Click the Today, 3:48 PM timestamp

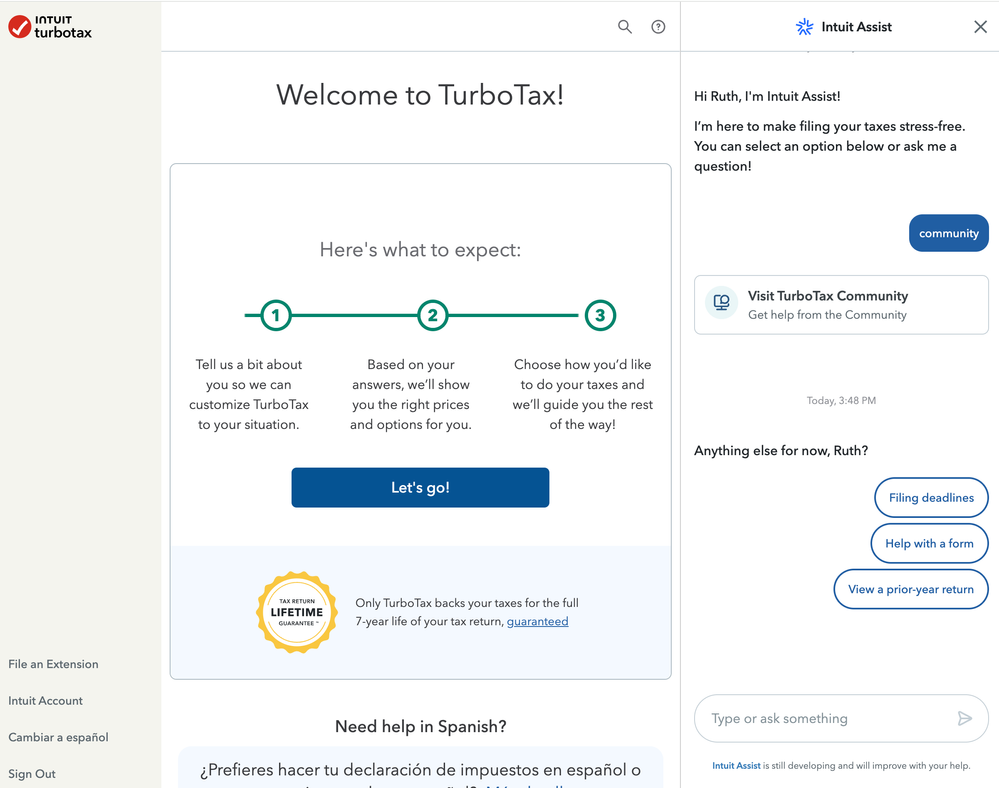[841, 401]
